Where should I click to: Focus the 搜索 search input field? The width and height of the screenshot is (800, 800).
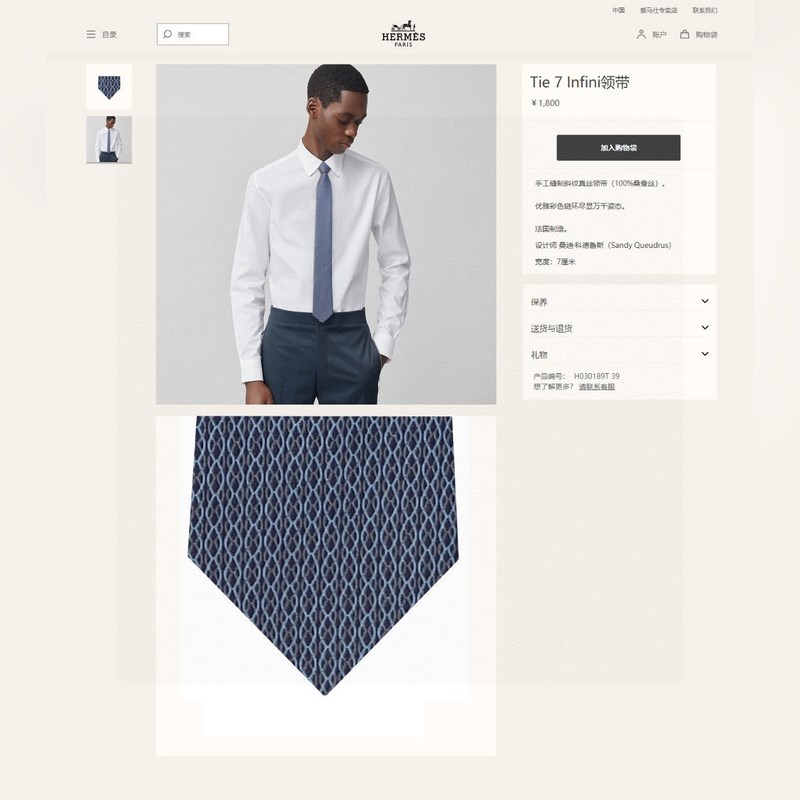point(193,34)
